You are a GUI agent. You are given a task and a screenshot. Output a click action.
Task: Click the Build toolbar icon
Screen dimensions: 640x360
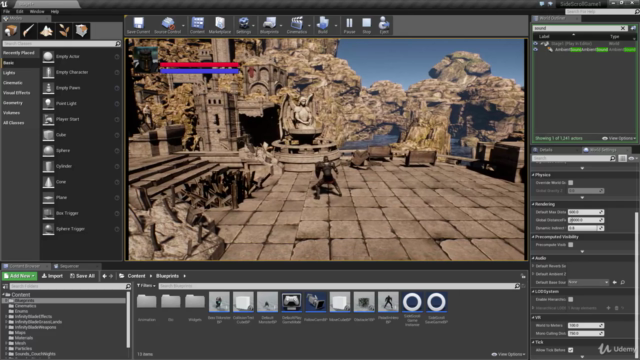[322, 25]
